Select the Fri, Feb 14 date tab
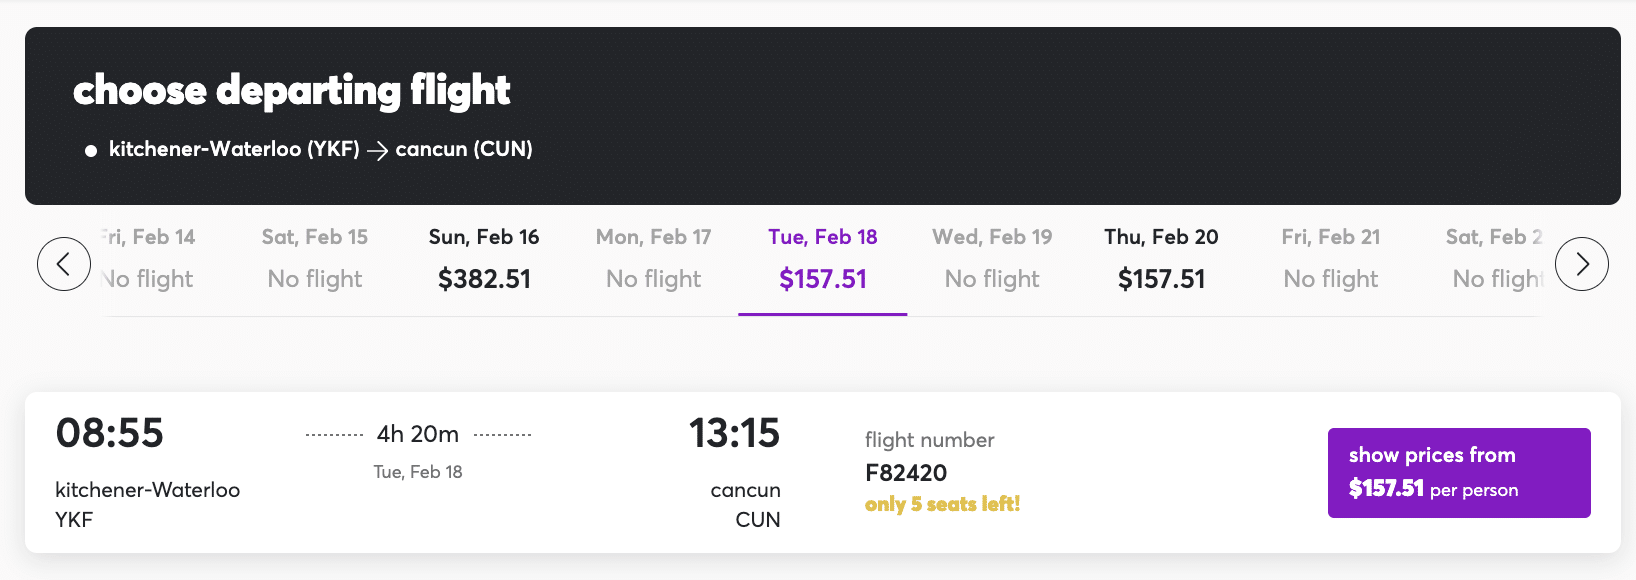 tap(149, 259)
